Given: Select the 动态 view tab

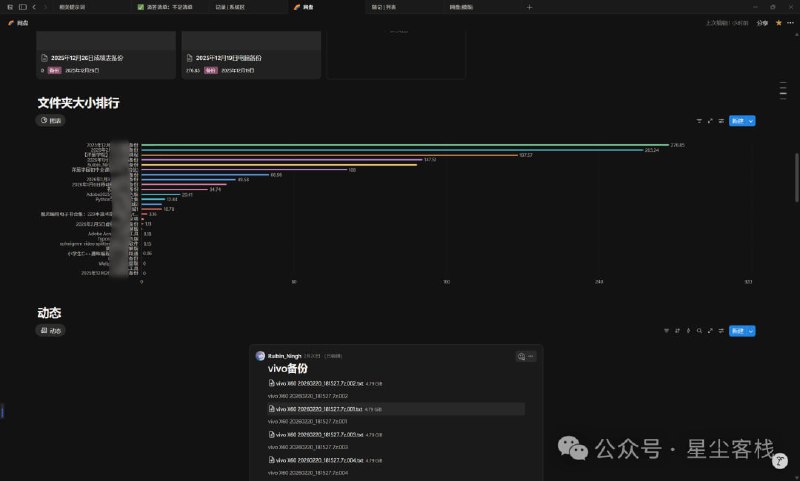Looking at the screenshot, I should [50, 330].
